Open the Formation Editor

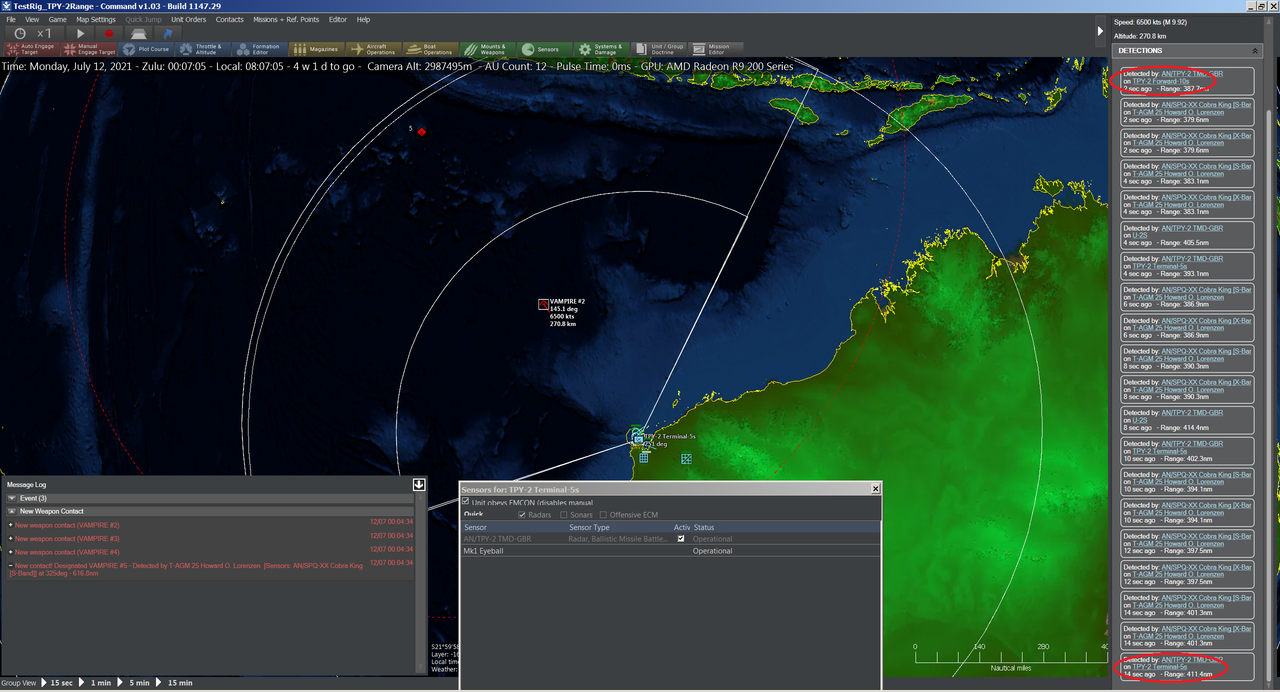259,49
